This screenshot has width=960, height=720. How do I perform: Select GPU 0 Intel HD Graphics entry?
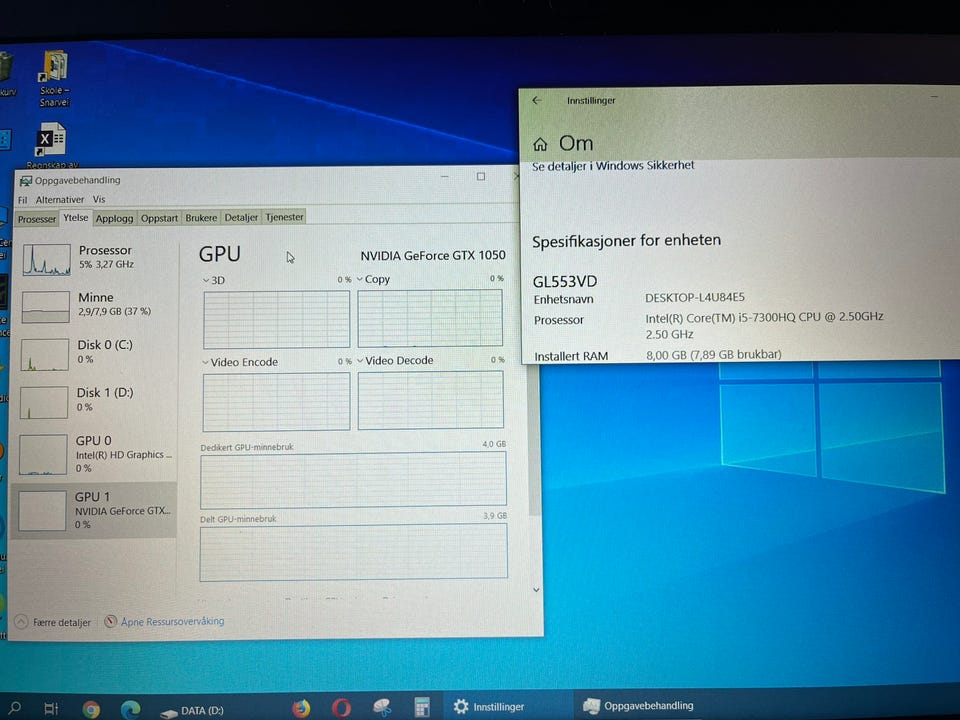[95, 454]
